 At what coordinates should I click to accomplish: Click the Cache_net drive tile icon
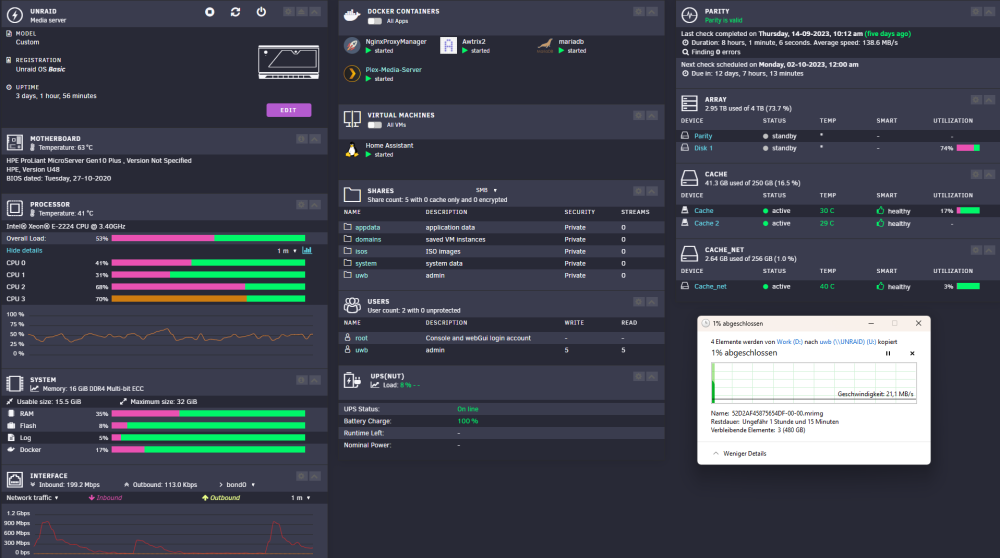689,254
